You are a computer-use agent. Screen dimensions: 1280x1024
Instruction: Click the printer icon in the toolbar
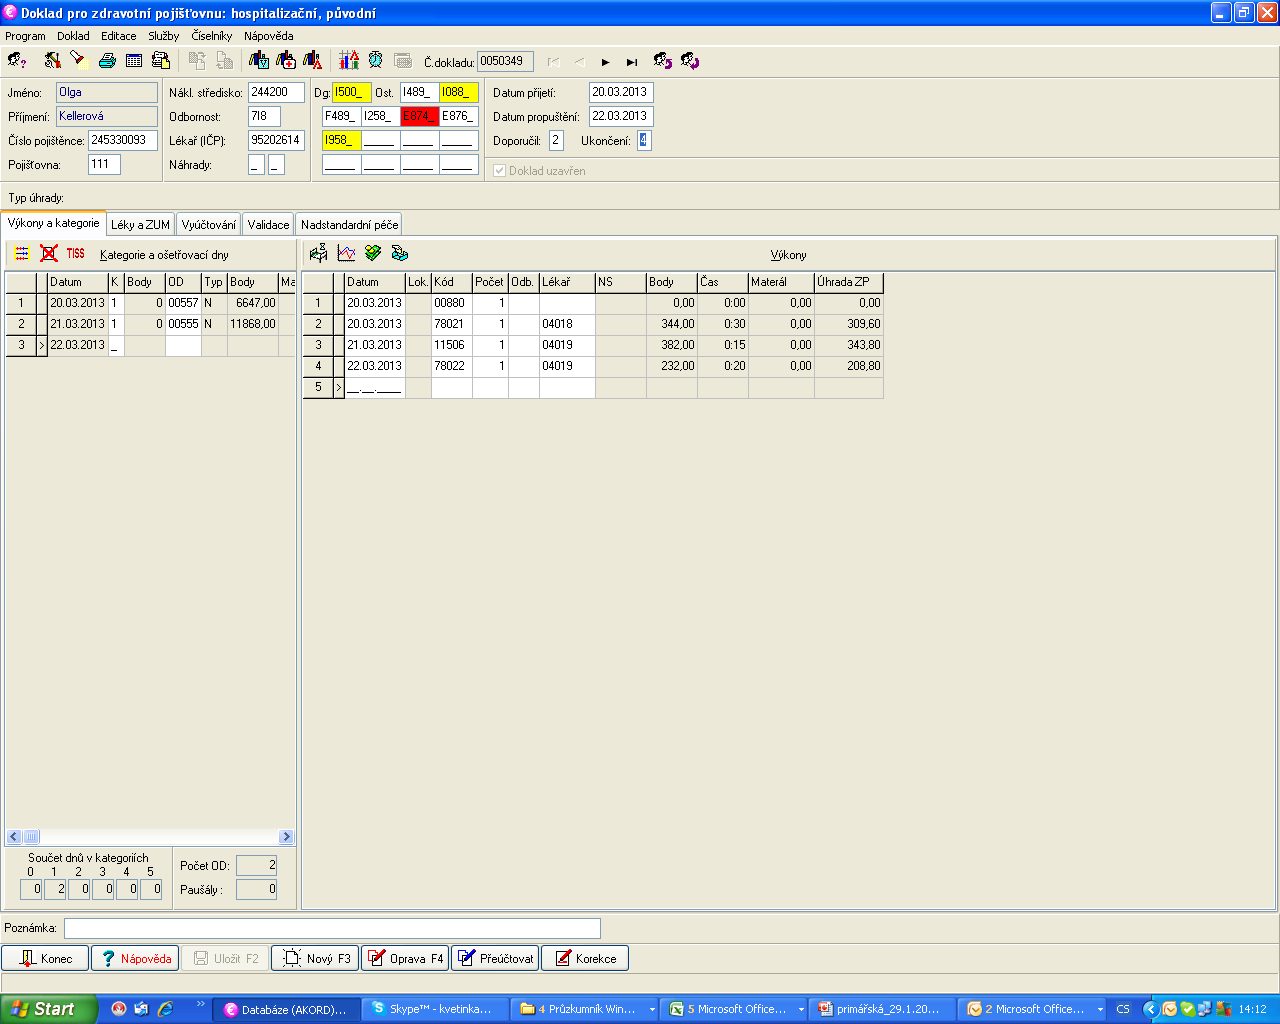(x=107, y=61)
